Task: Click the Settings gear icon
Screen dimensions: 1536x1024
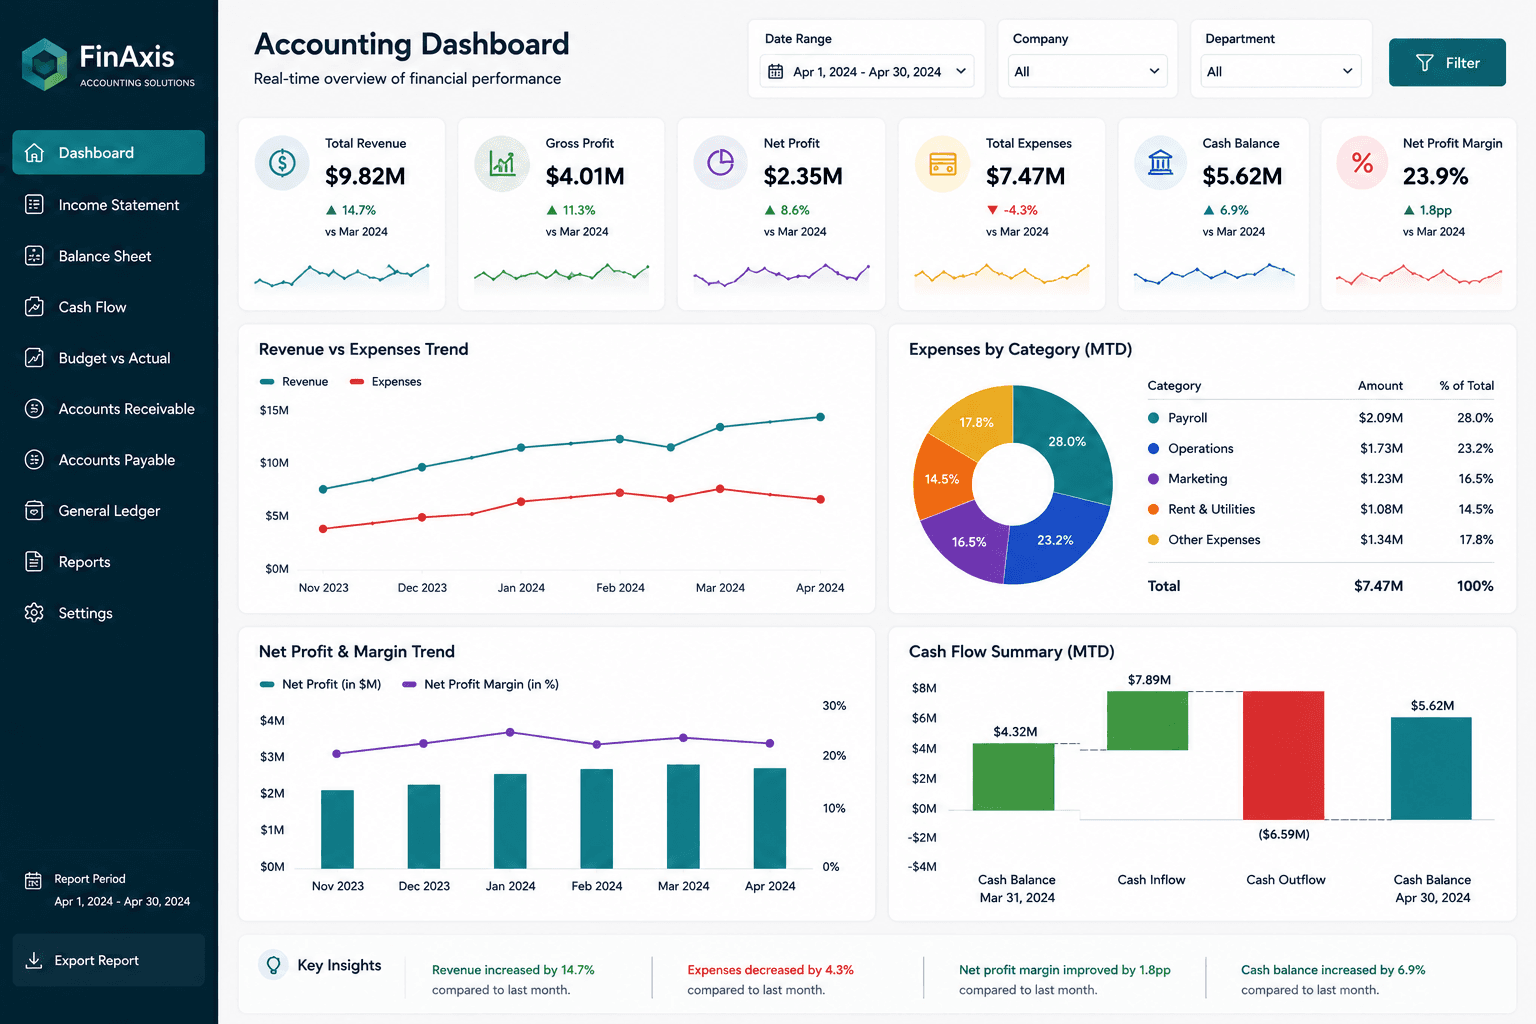Action: click(34, 613)
